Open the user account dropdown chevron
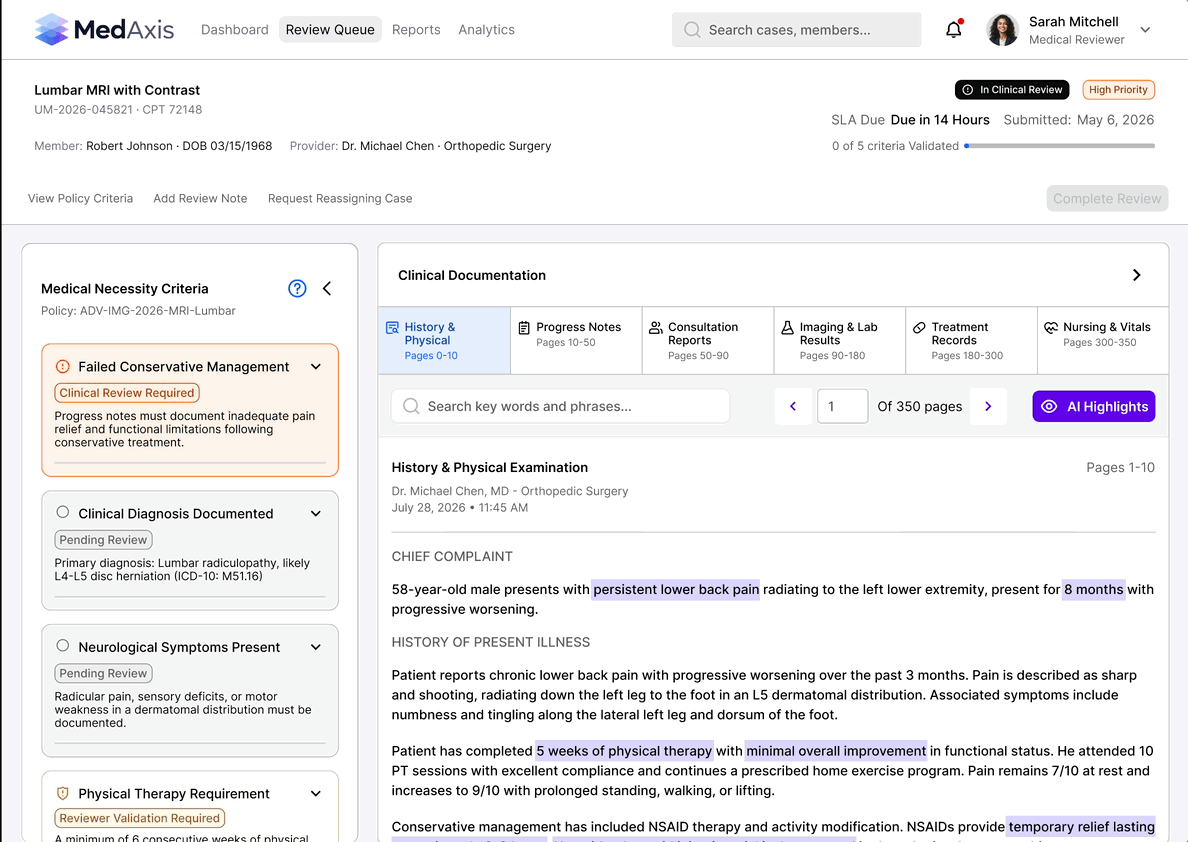The width and height of the screenshot is (1188, 842). tap(1145, 30)
